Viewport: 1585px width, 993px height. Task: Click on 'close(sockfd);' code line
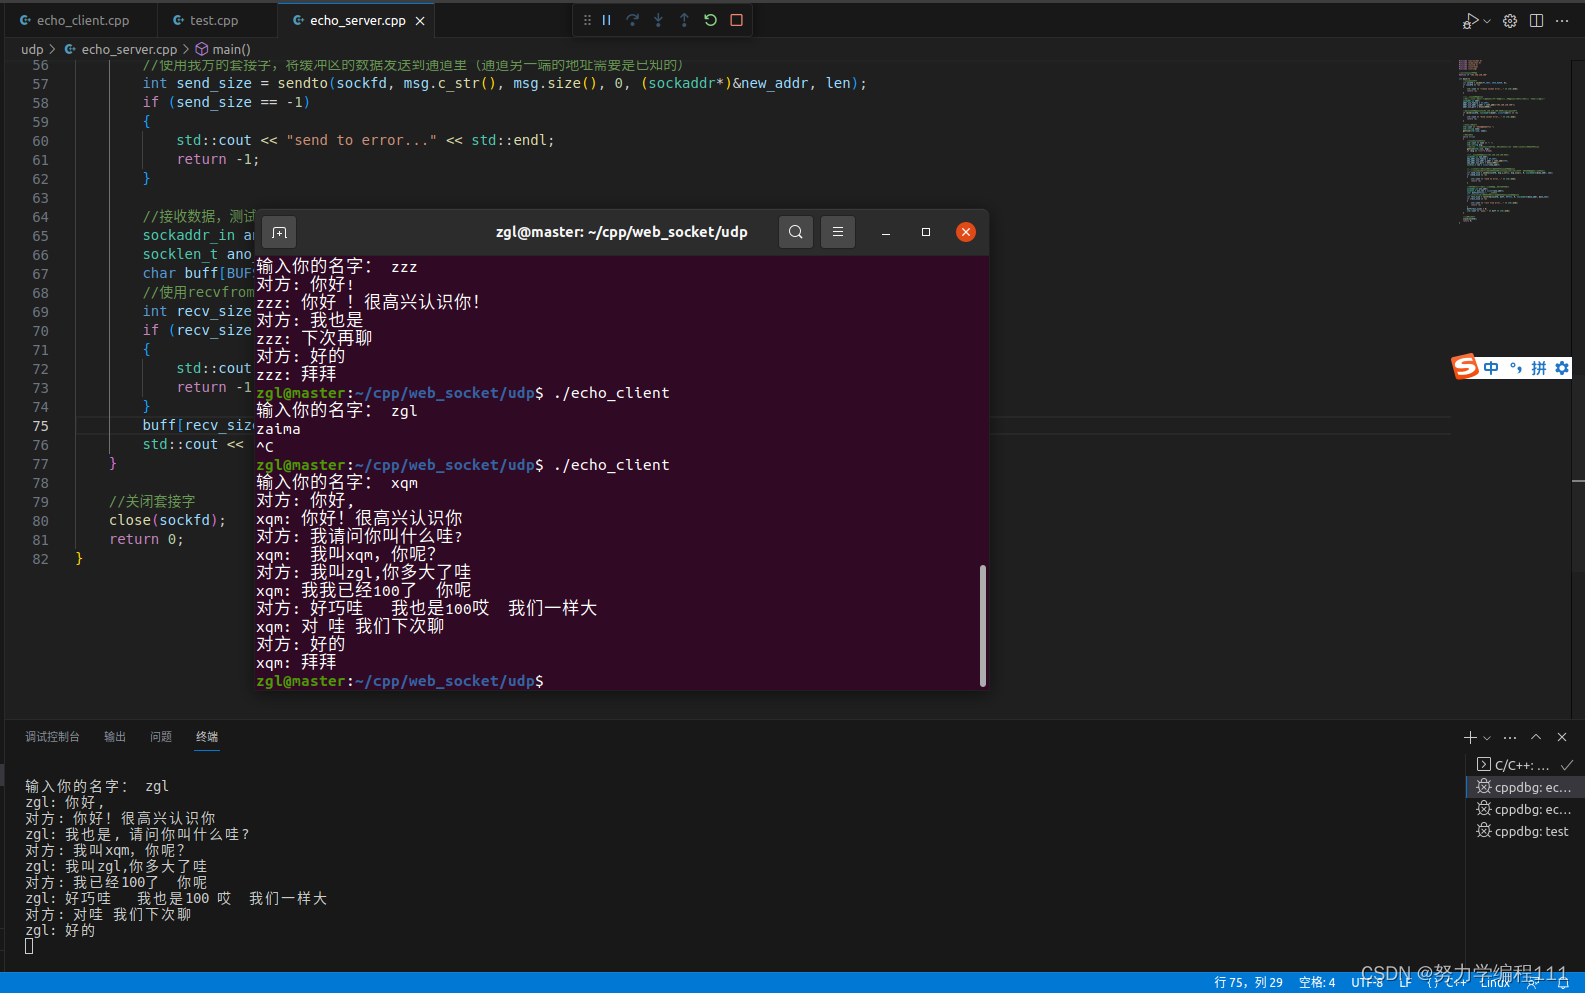pyautogui.click(x=167, y=520)
